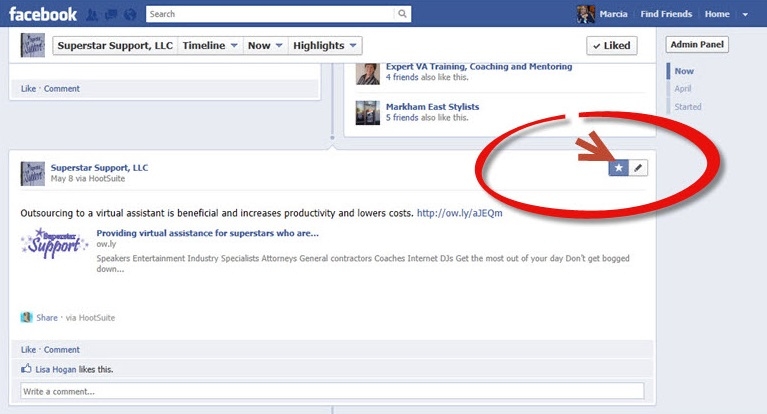Click the thumbs-up icon by Lisa Hogan

pyautogui.click(x=26, y=368)
